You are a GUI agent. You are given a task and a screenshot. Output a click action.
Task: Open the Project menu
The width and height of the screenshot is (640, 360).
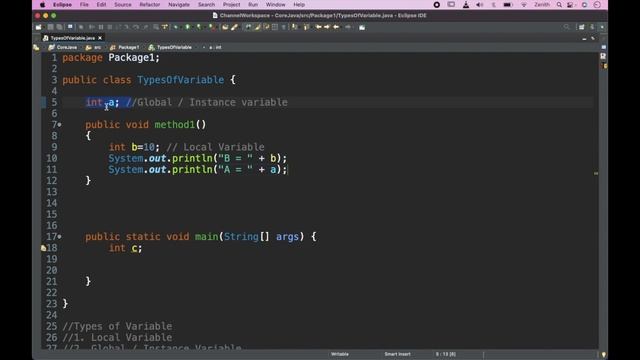[x=231, y=4]
